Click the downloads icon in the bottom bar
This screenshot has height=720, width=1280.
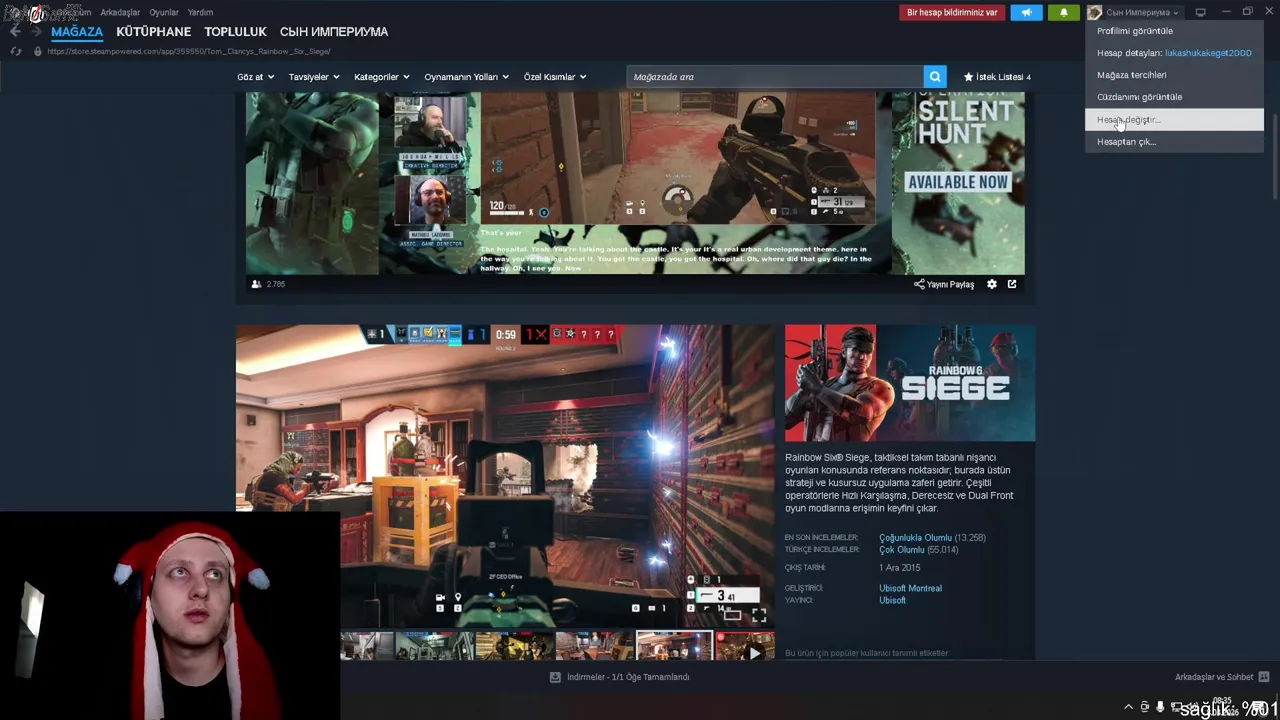pos(555,677)
